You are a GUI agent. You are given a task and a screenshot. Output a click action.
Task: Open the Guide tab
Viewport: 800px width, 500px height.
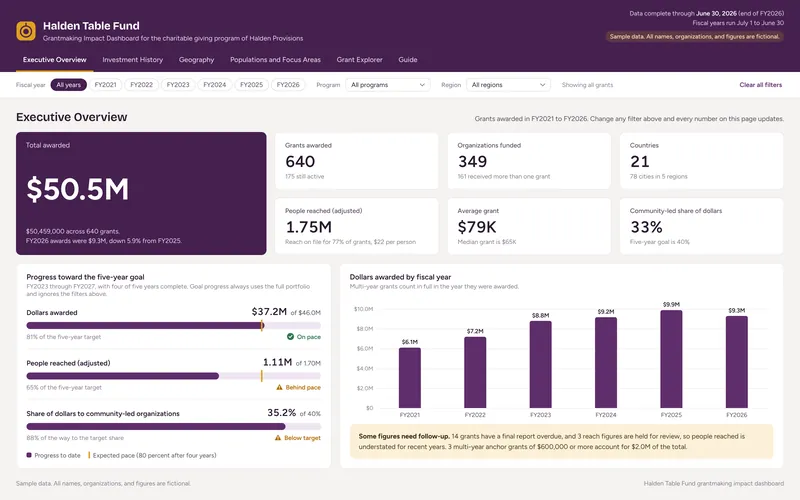[408, 60]
